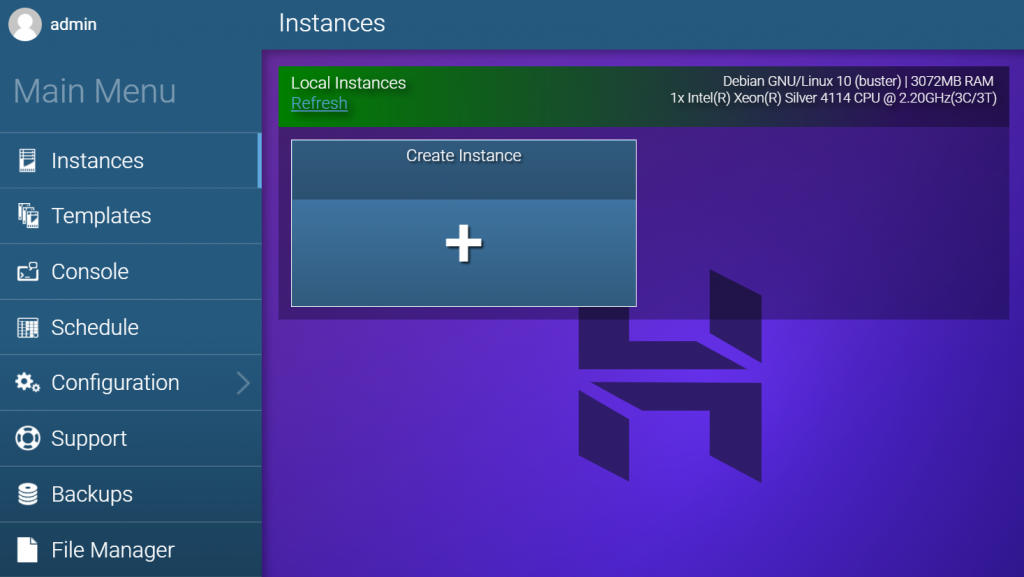The width and height of the screenshot is (1024, 577).
Task: Click the Support lifebuoy icon
Action: 28,438
